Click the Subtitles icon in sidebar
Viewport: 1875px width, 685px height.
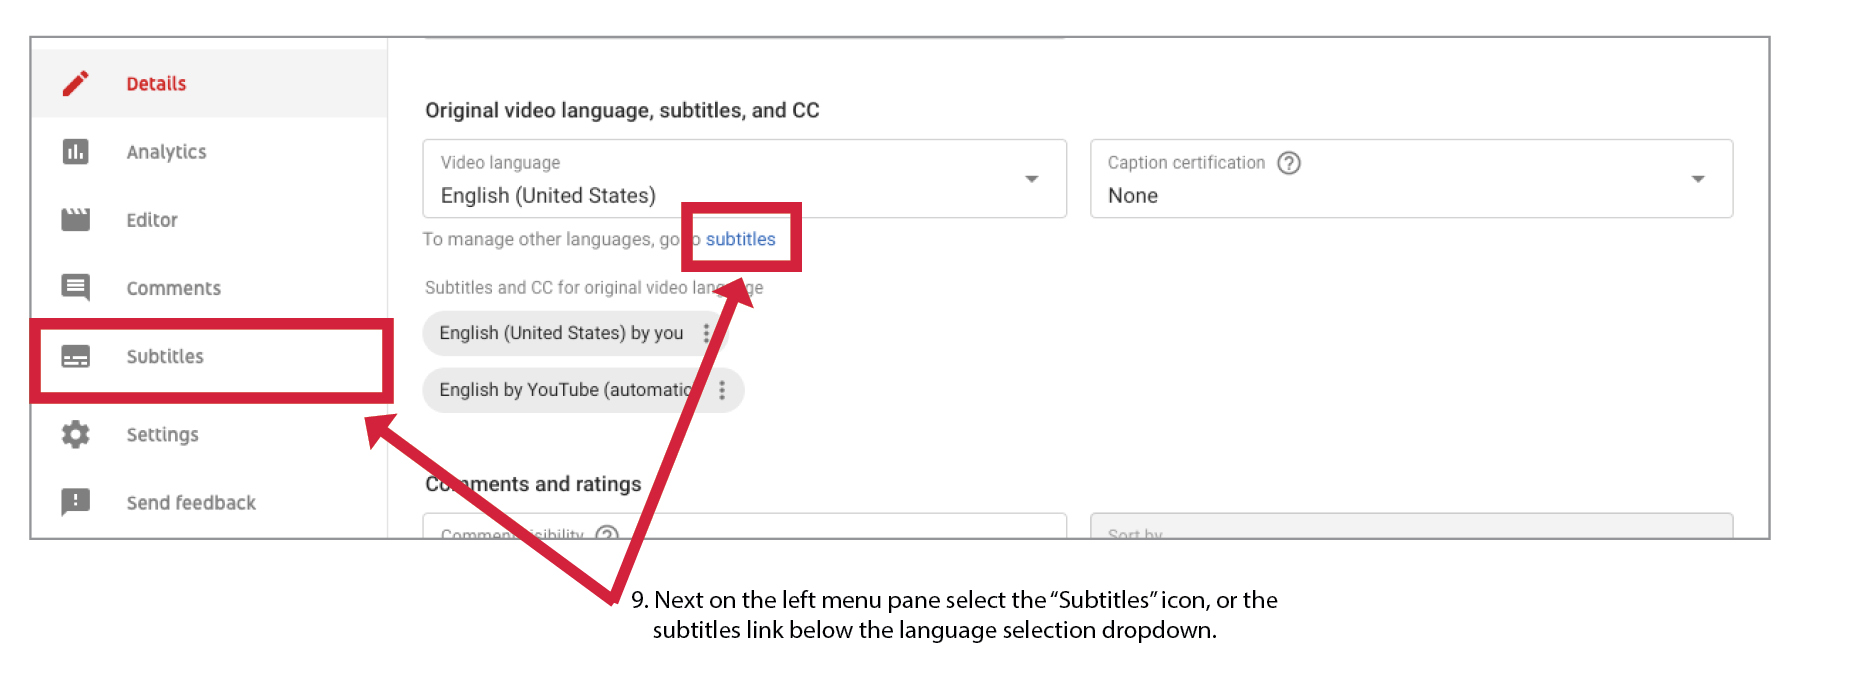[x=76, y=357]
